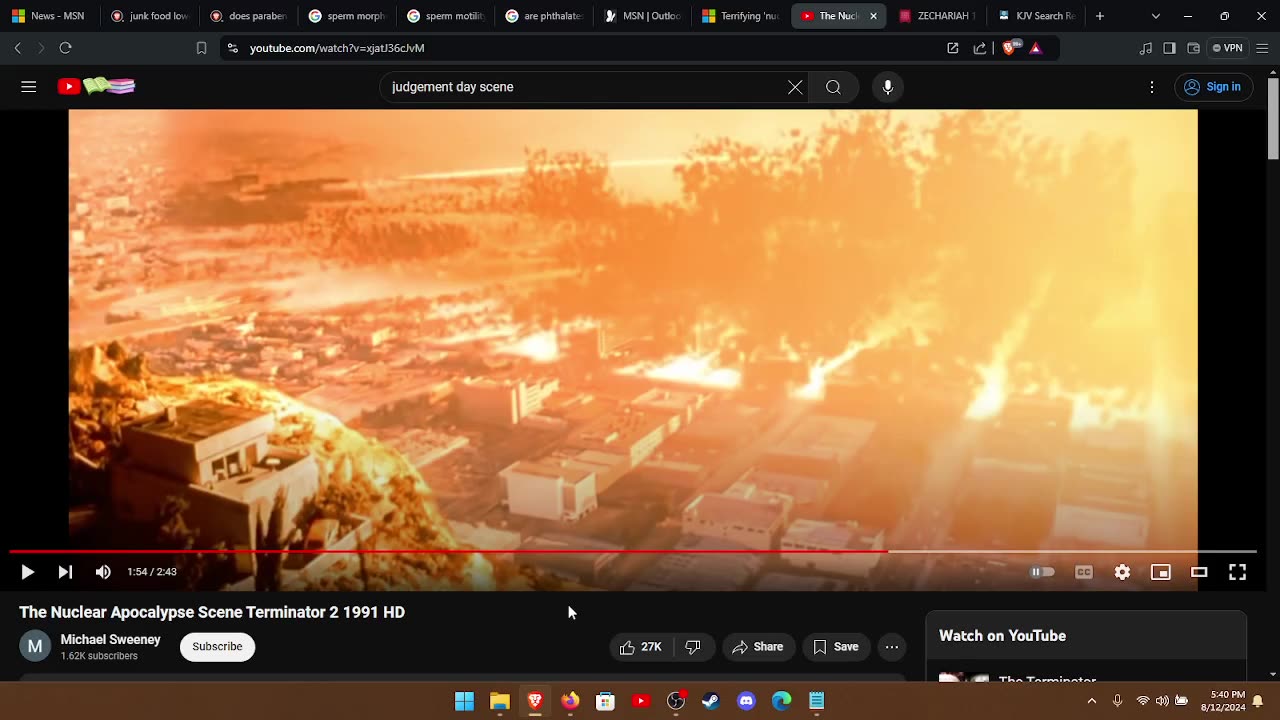Save the video to a playlist
This screenshot has height=720, width=1280.
836,647
